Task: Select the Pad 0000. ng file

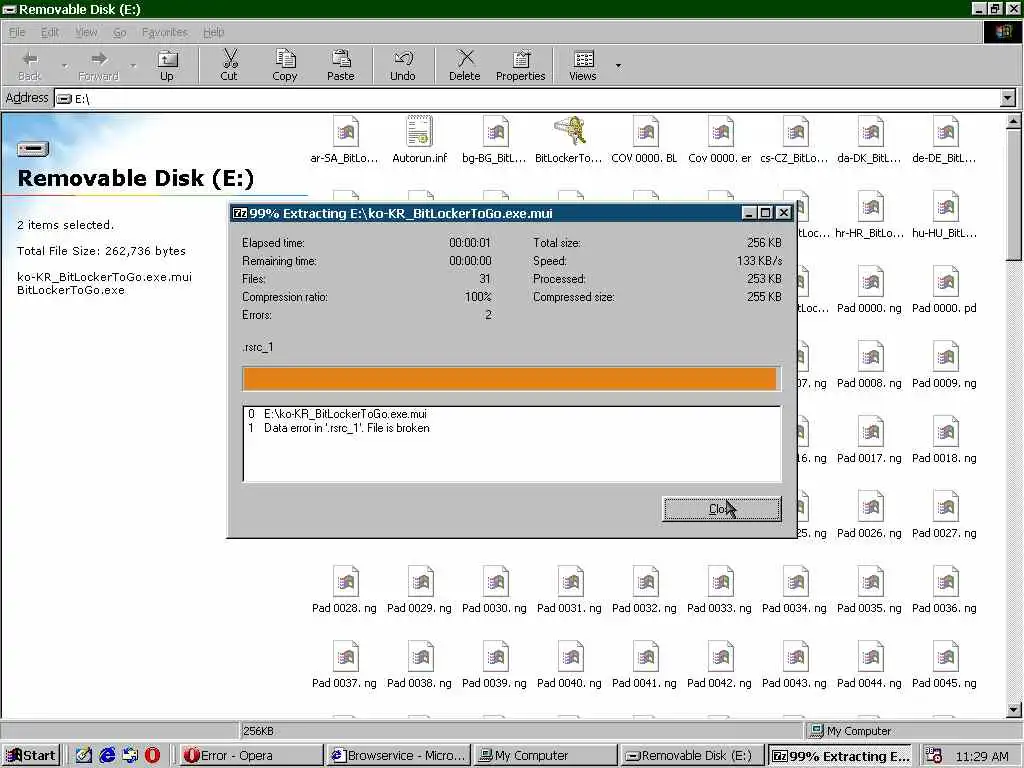Action: [x=869, y=289]
